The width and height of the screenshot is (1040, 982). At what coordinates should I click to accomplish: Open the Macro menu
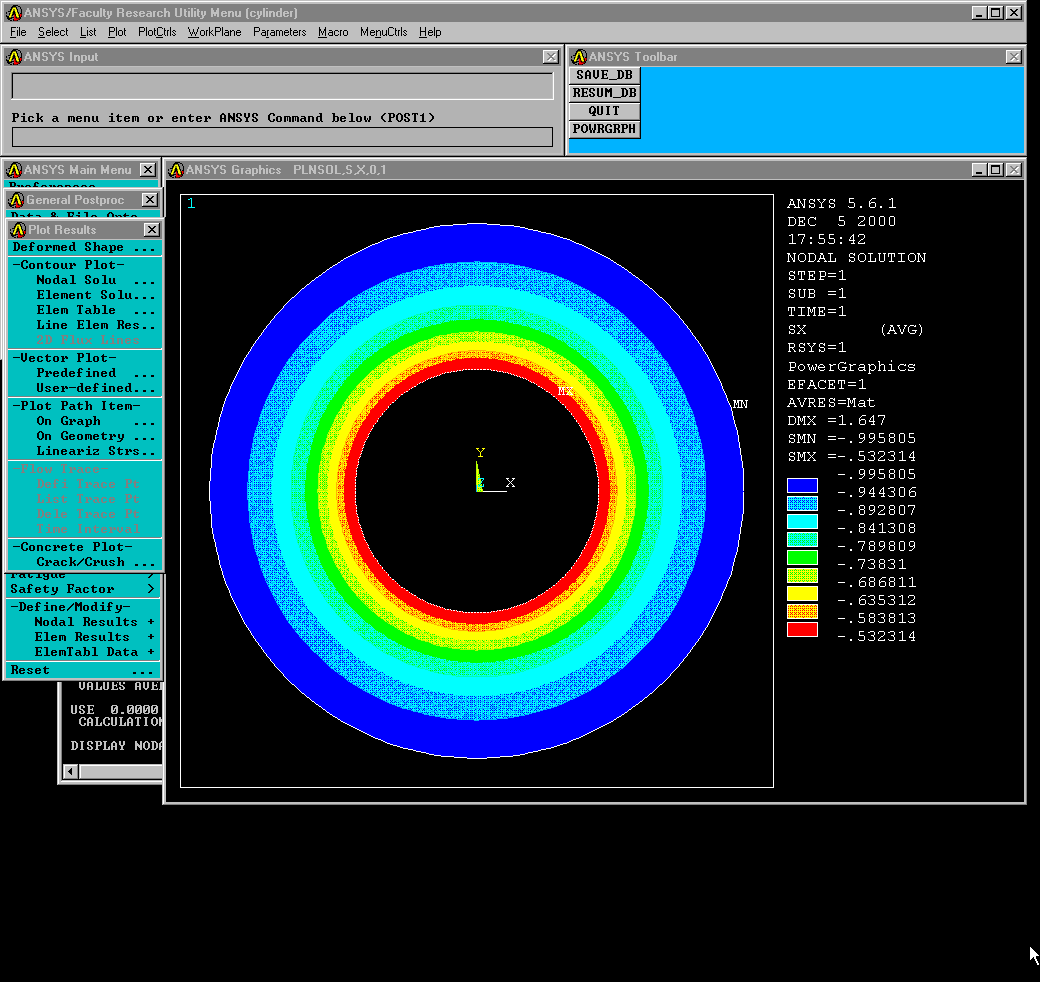pyautogui.click(x=333, y=32)
